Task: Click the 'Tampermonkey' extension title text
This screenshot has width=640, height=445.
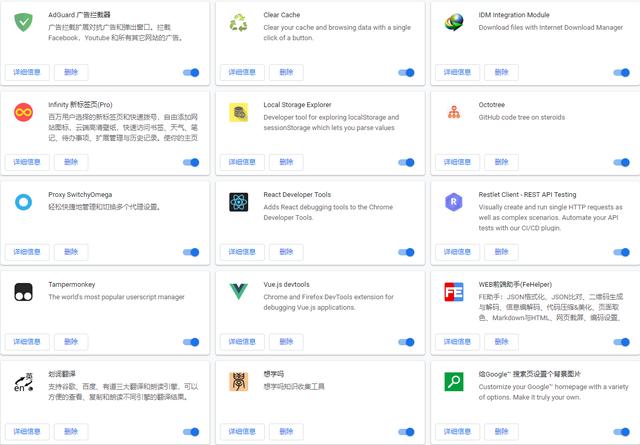Action: (x=72, y=285)
